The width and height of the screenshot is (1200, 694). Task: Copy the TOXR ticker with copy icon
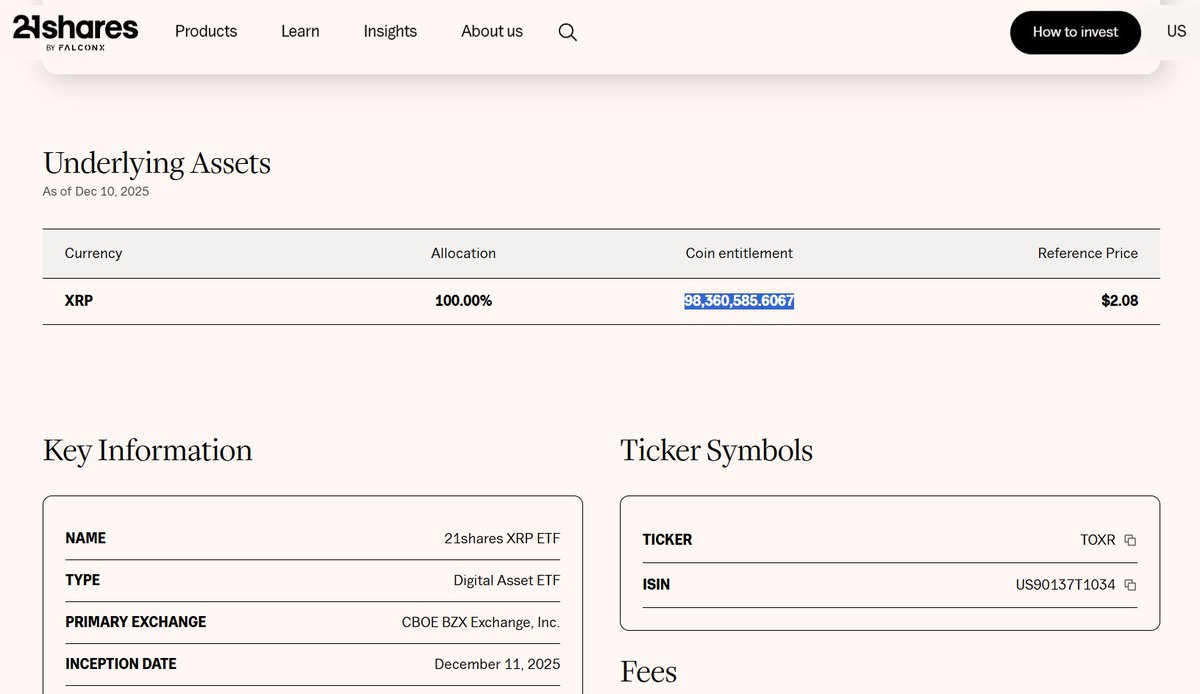point(1130,540)
